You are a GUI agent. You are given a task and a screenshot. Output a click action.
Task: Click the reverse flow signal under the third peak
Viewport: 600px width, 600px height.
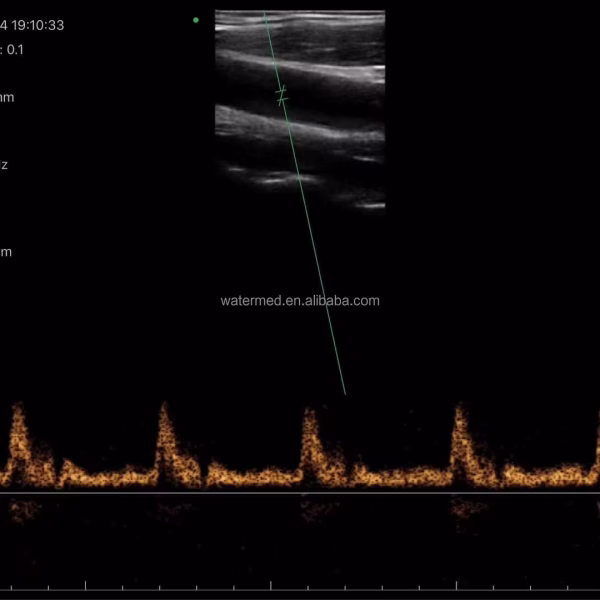pyautogui.click(x=318, y=508)
